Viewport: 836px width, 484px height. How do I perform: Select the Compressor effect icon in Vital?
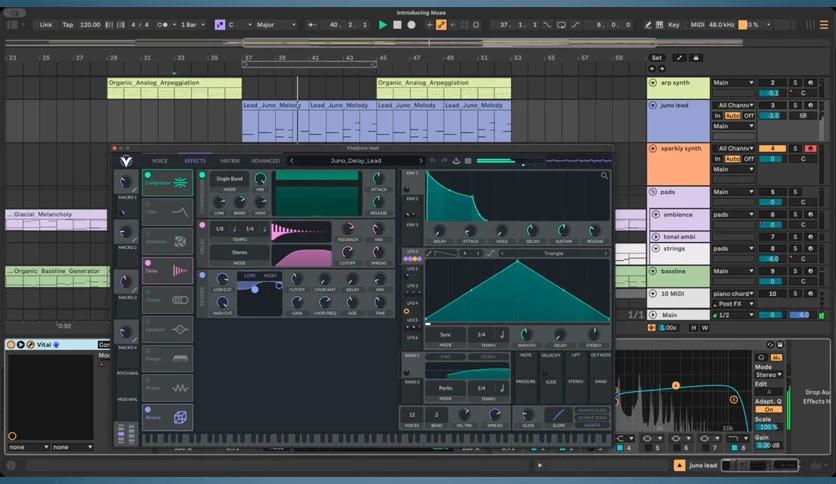tap(180, 183)
